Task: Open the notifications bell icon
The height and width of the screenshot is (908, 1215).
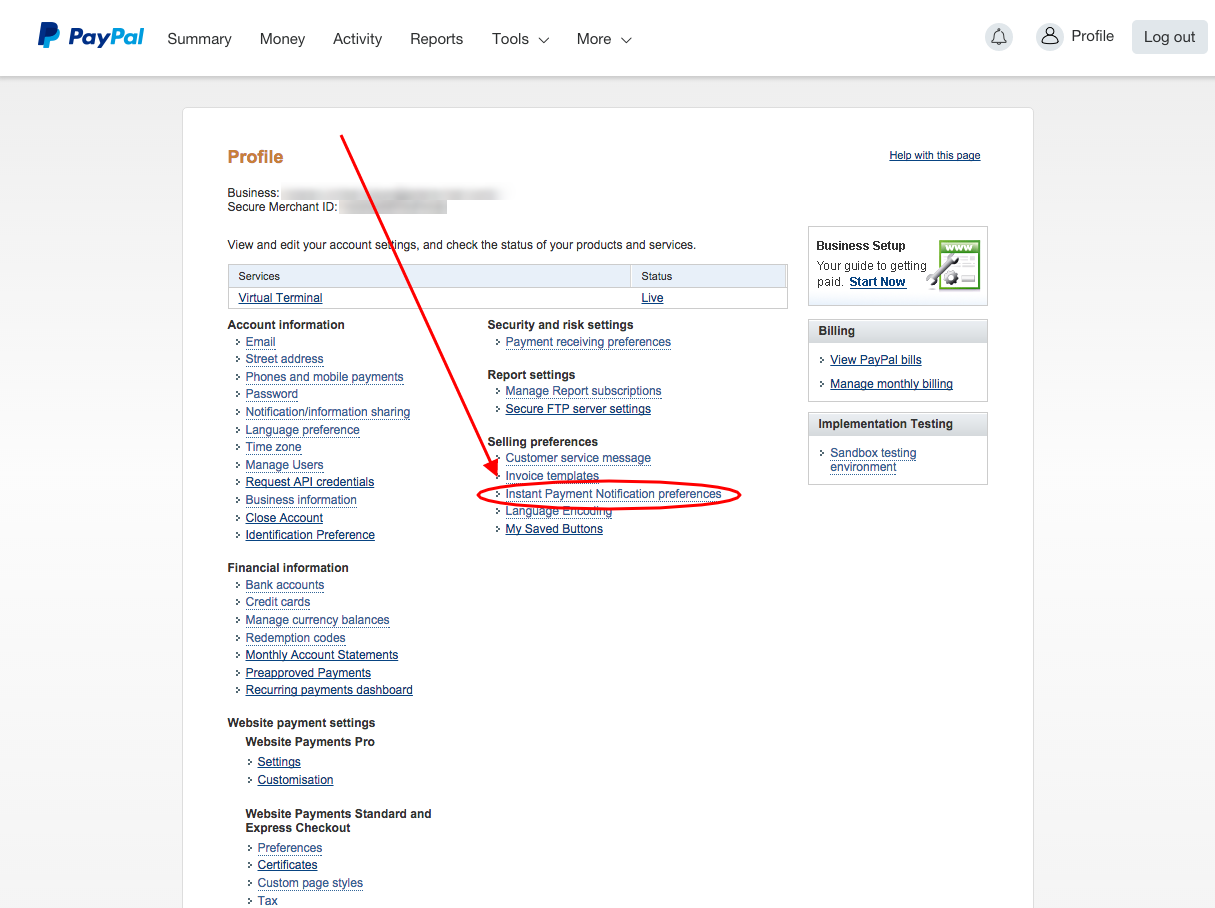Action: [998, 38]
